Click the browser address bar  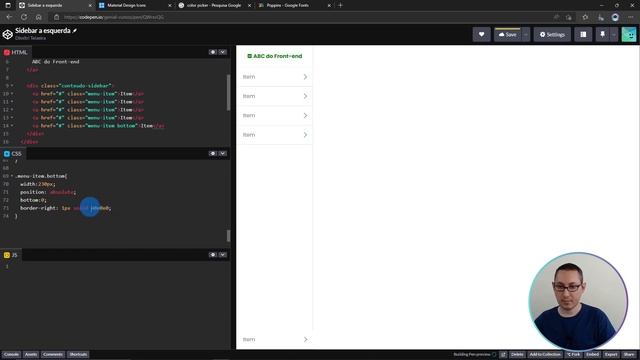302,17
